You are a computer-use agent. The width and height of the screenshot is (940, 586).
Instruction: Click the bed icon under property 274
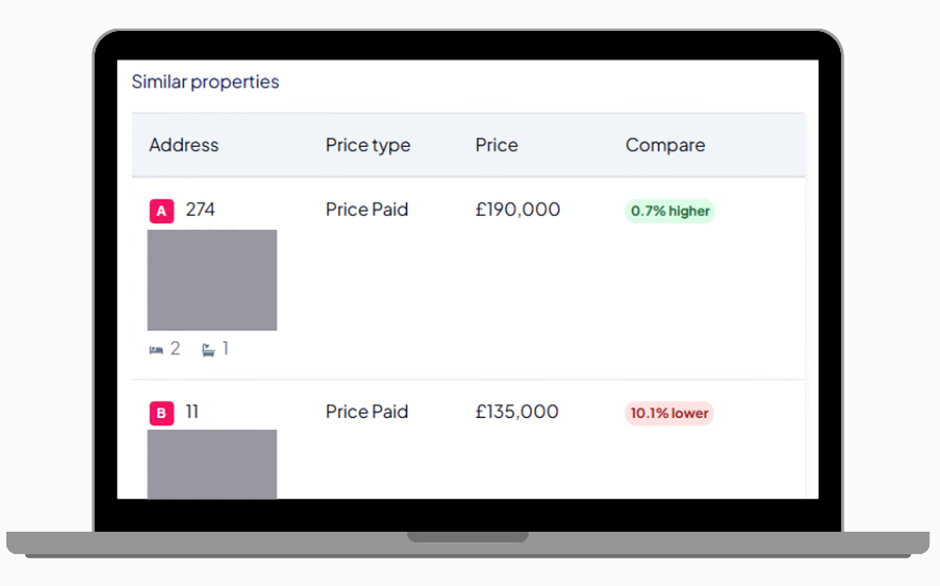156,350
